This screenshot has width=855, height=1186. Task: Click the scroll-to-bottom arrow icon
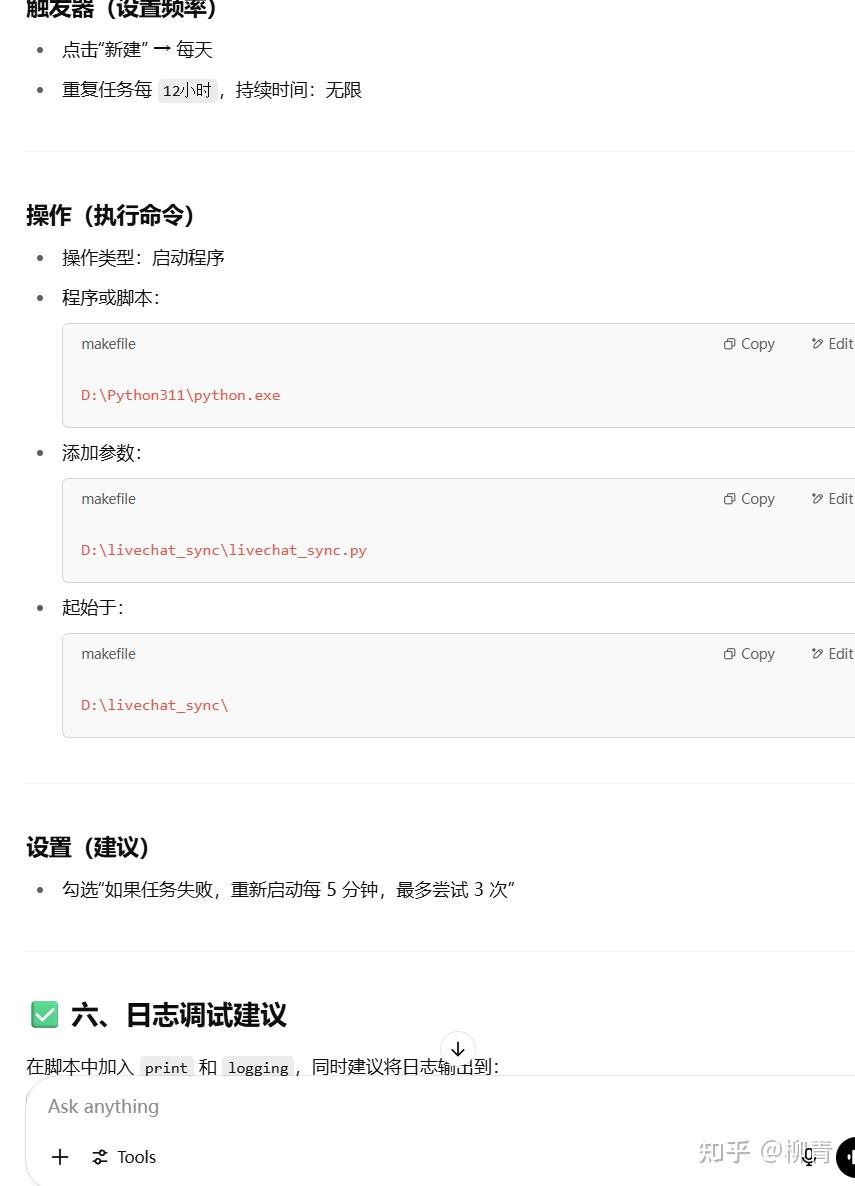click(458, 1049)
